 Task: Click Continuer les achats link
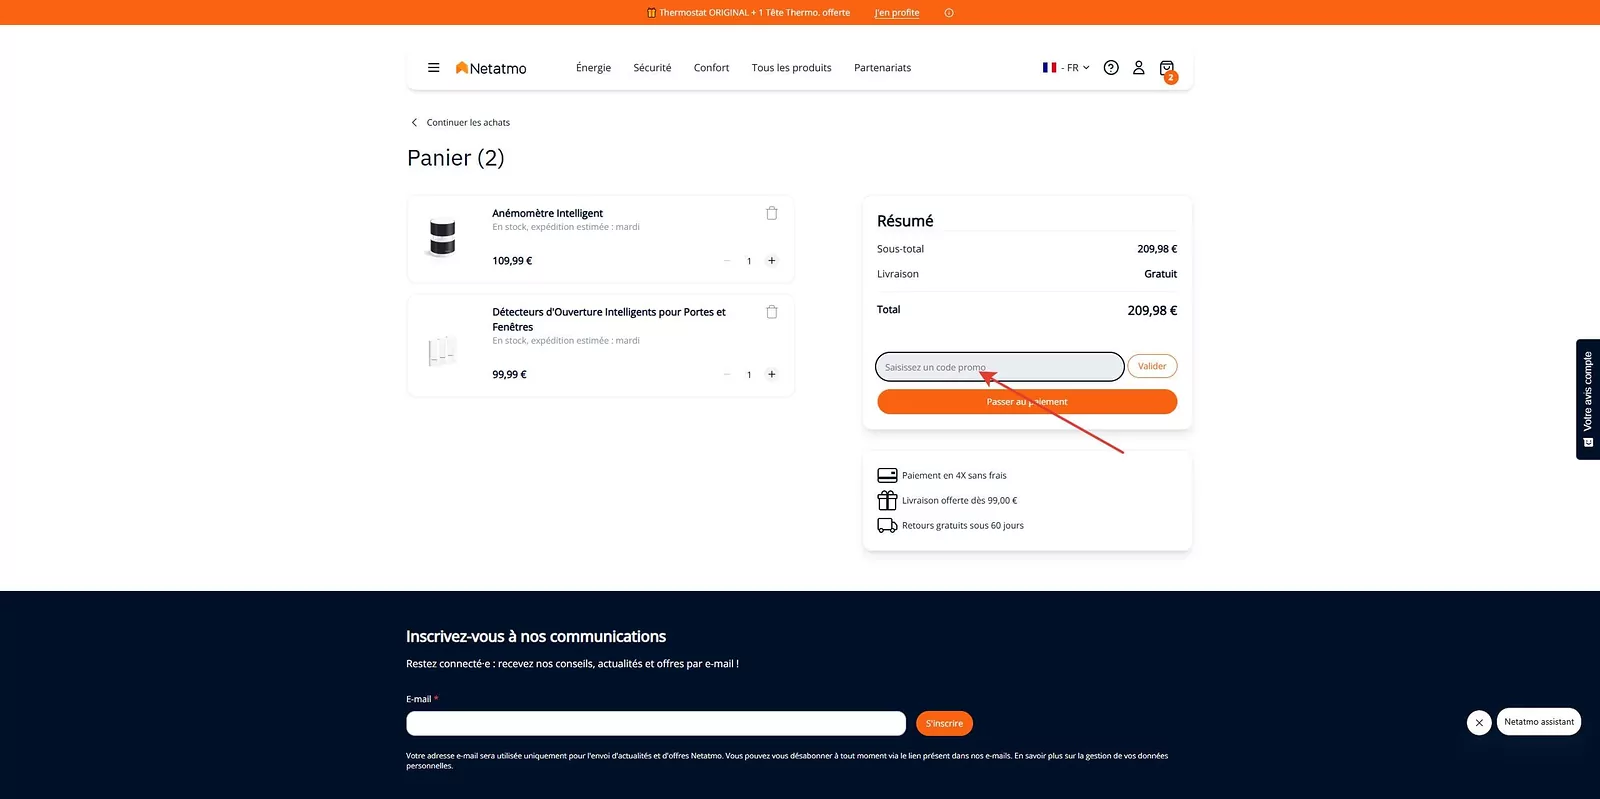(x=468, y=123)
